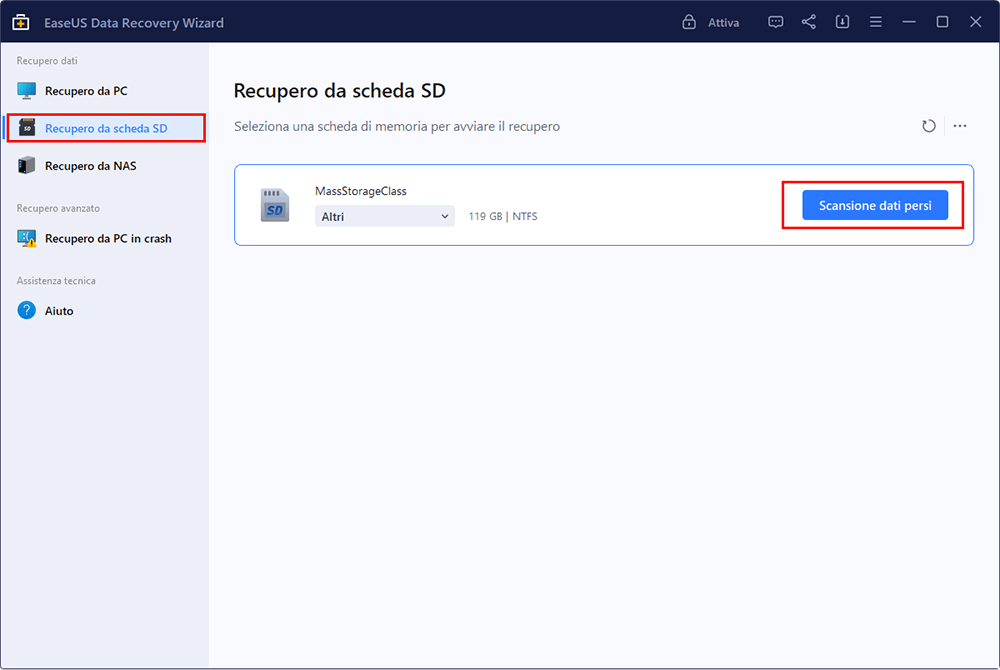Image resolution: width=1000 pixels, height=670 pixels.
Task: Click the Recupero da scheda SD heading
Action: pos(339,91)
